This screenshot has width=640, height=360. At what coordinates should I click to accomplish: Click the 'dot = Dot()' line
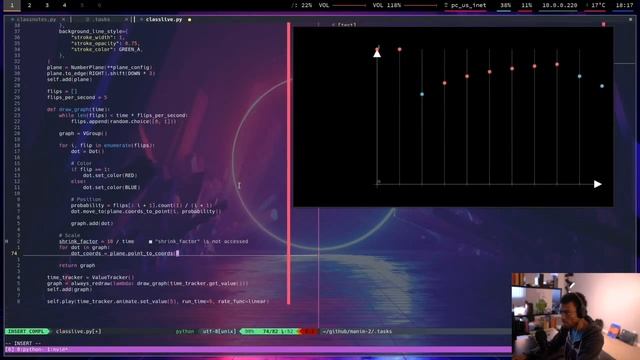pos(87,151)
